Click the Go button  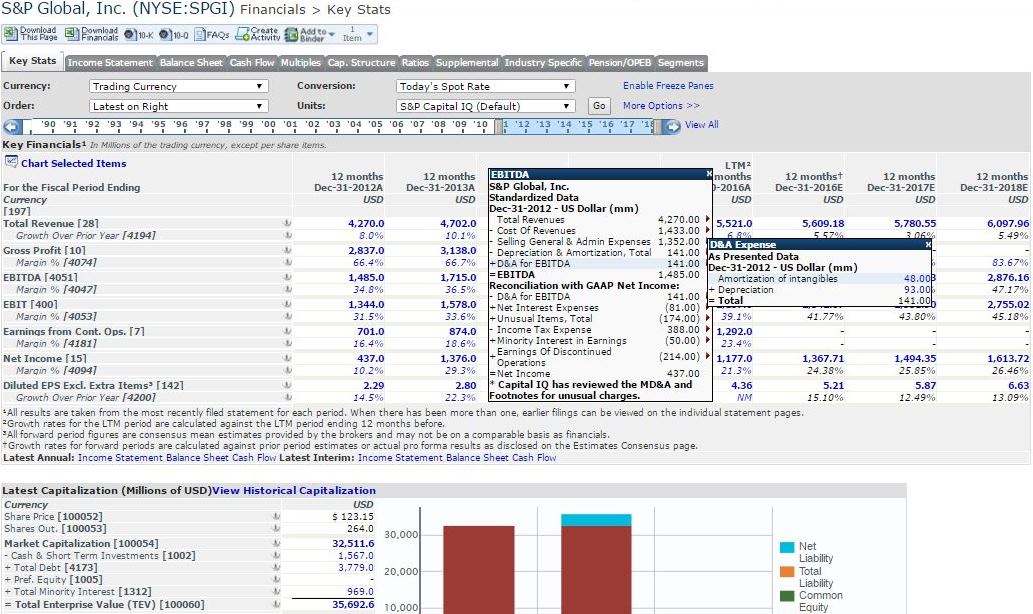pyautogui.click(x=599, y=106)
